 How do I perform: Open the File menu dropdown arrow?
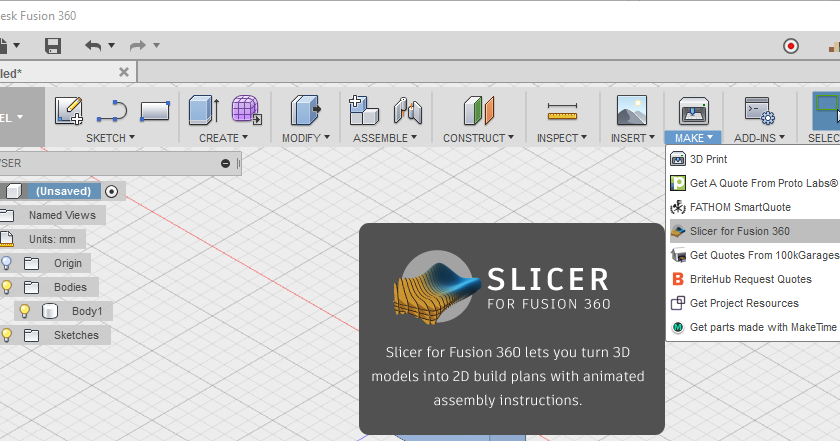(17, 46)
